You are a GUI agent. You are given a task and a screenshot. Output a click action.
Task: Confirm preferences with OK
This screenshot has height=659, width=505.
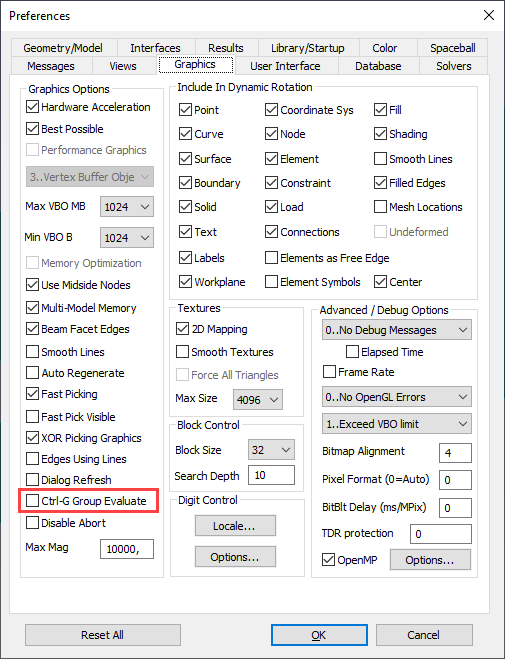point(319,635)
